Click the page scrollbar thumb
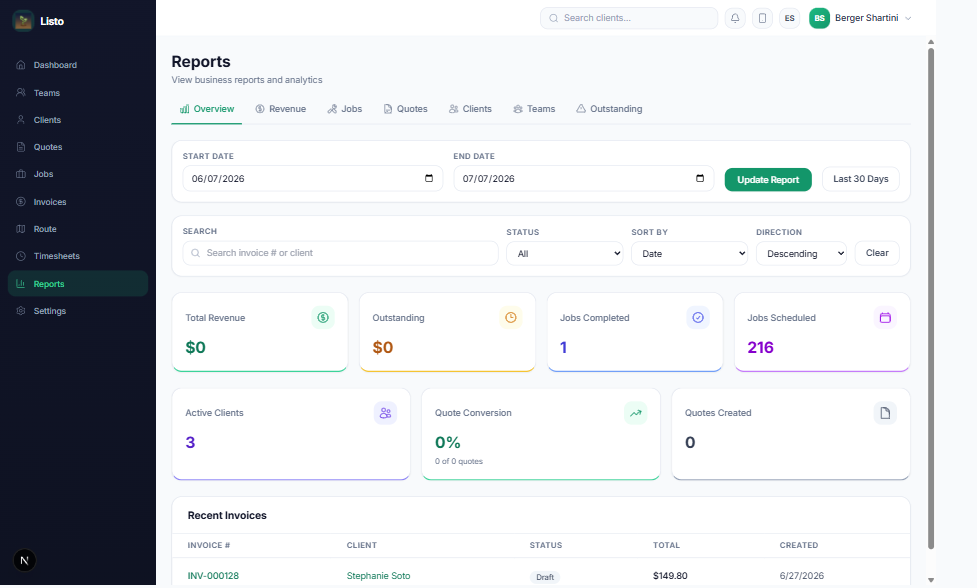 coord(931,298)
